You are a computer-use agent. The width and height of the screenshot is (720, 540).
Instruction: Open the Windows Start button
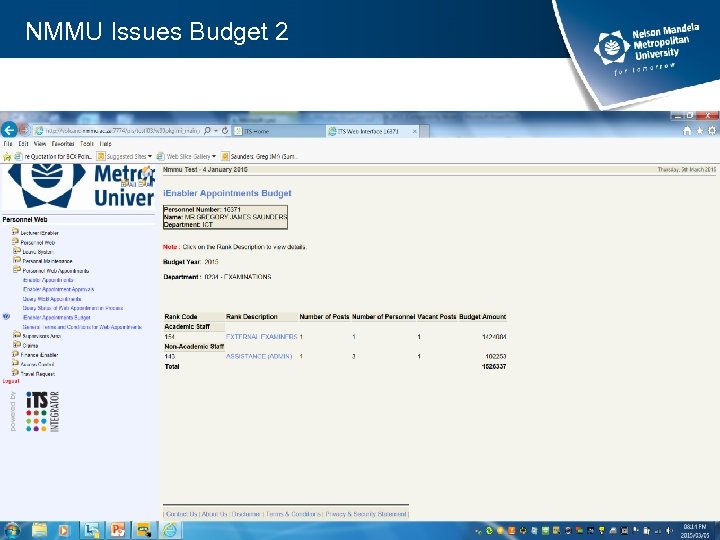[11, 531]
